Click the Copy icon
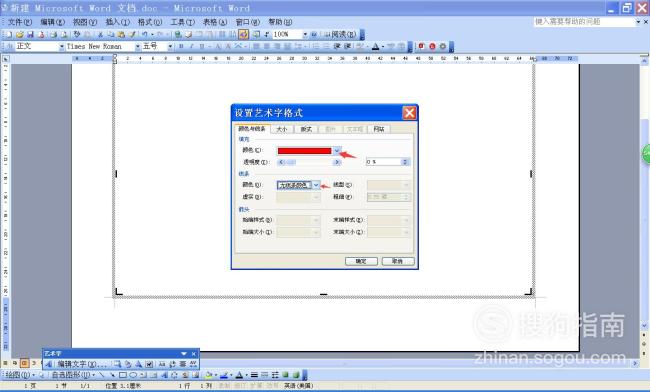Screen dimensions: 650x392 111,34
